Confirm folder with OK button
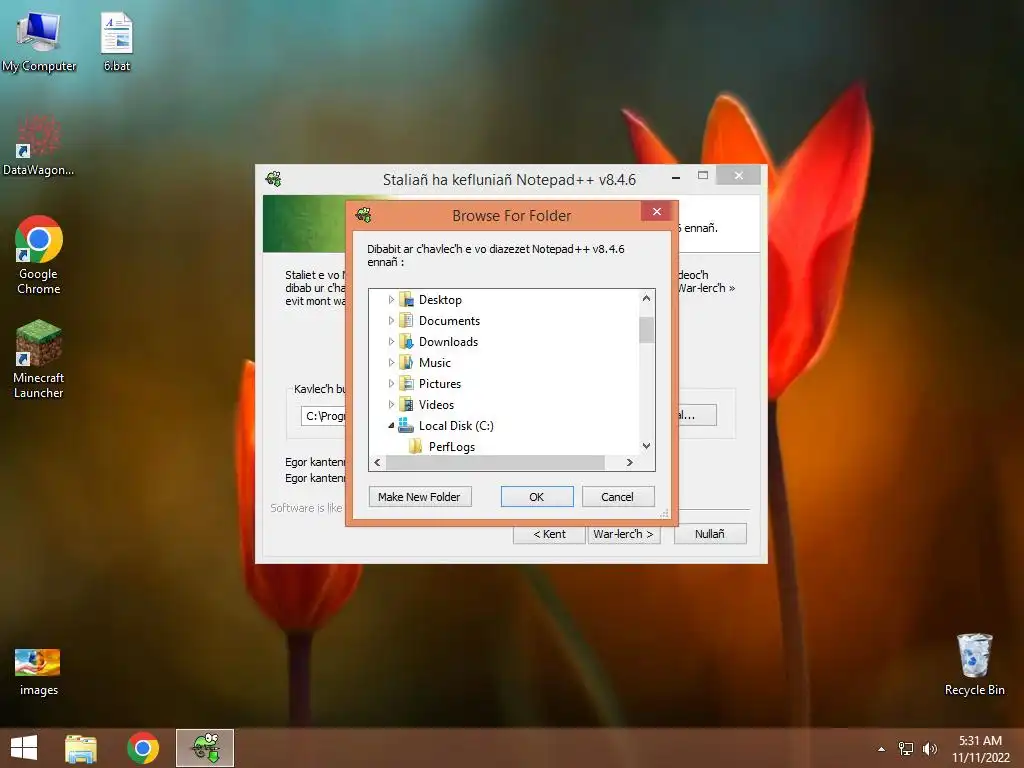 (x=537, y=496)
